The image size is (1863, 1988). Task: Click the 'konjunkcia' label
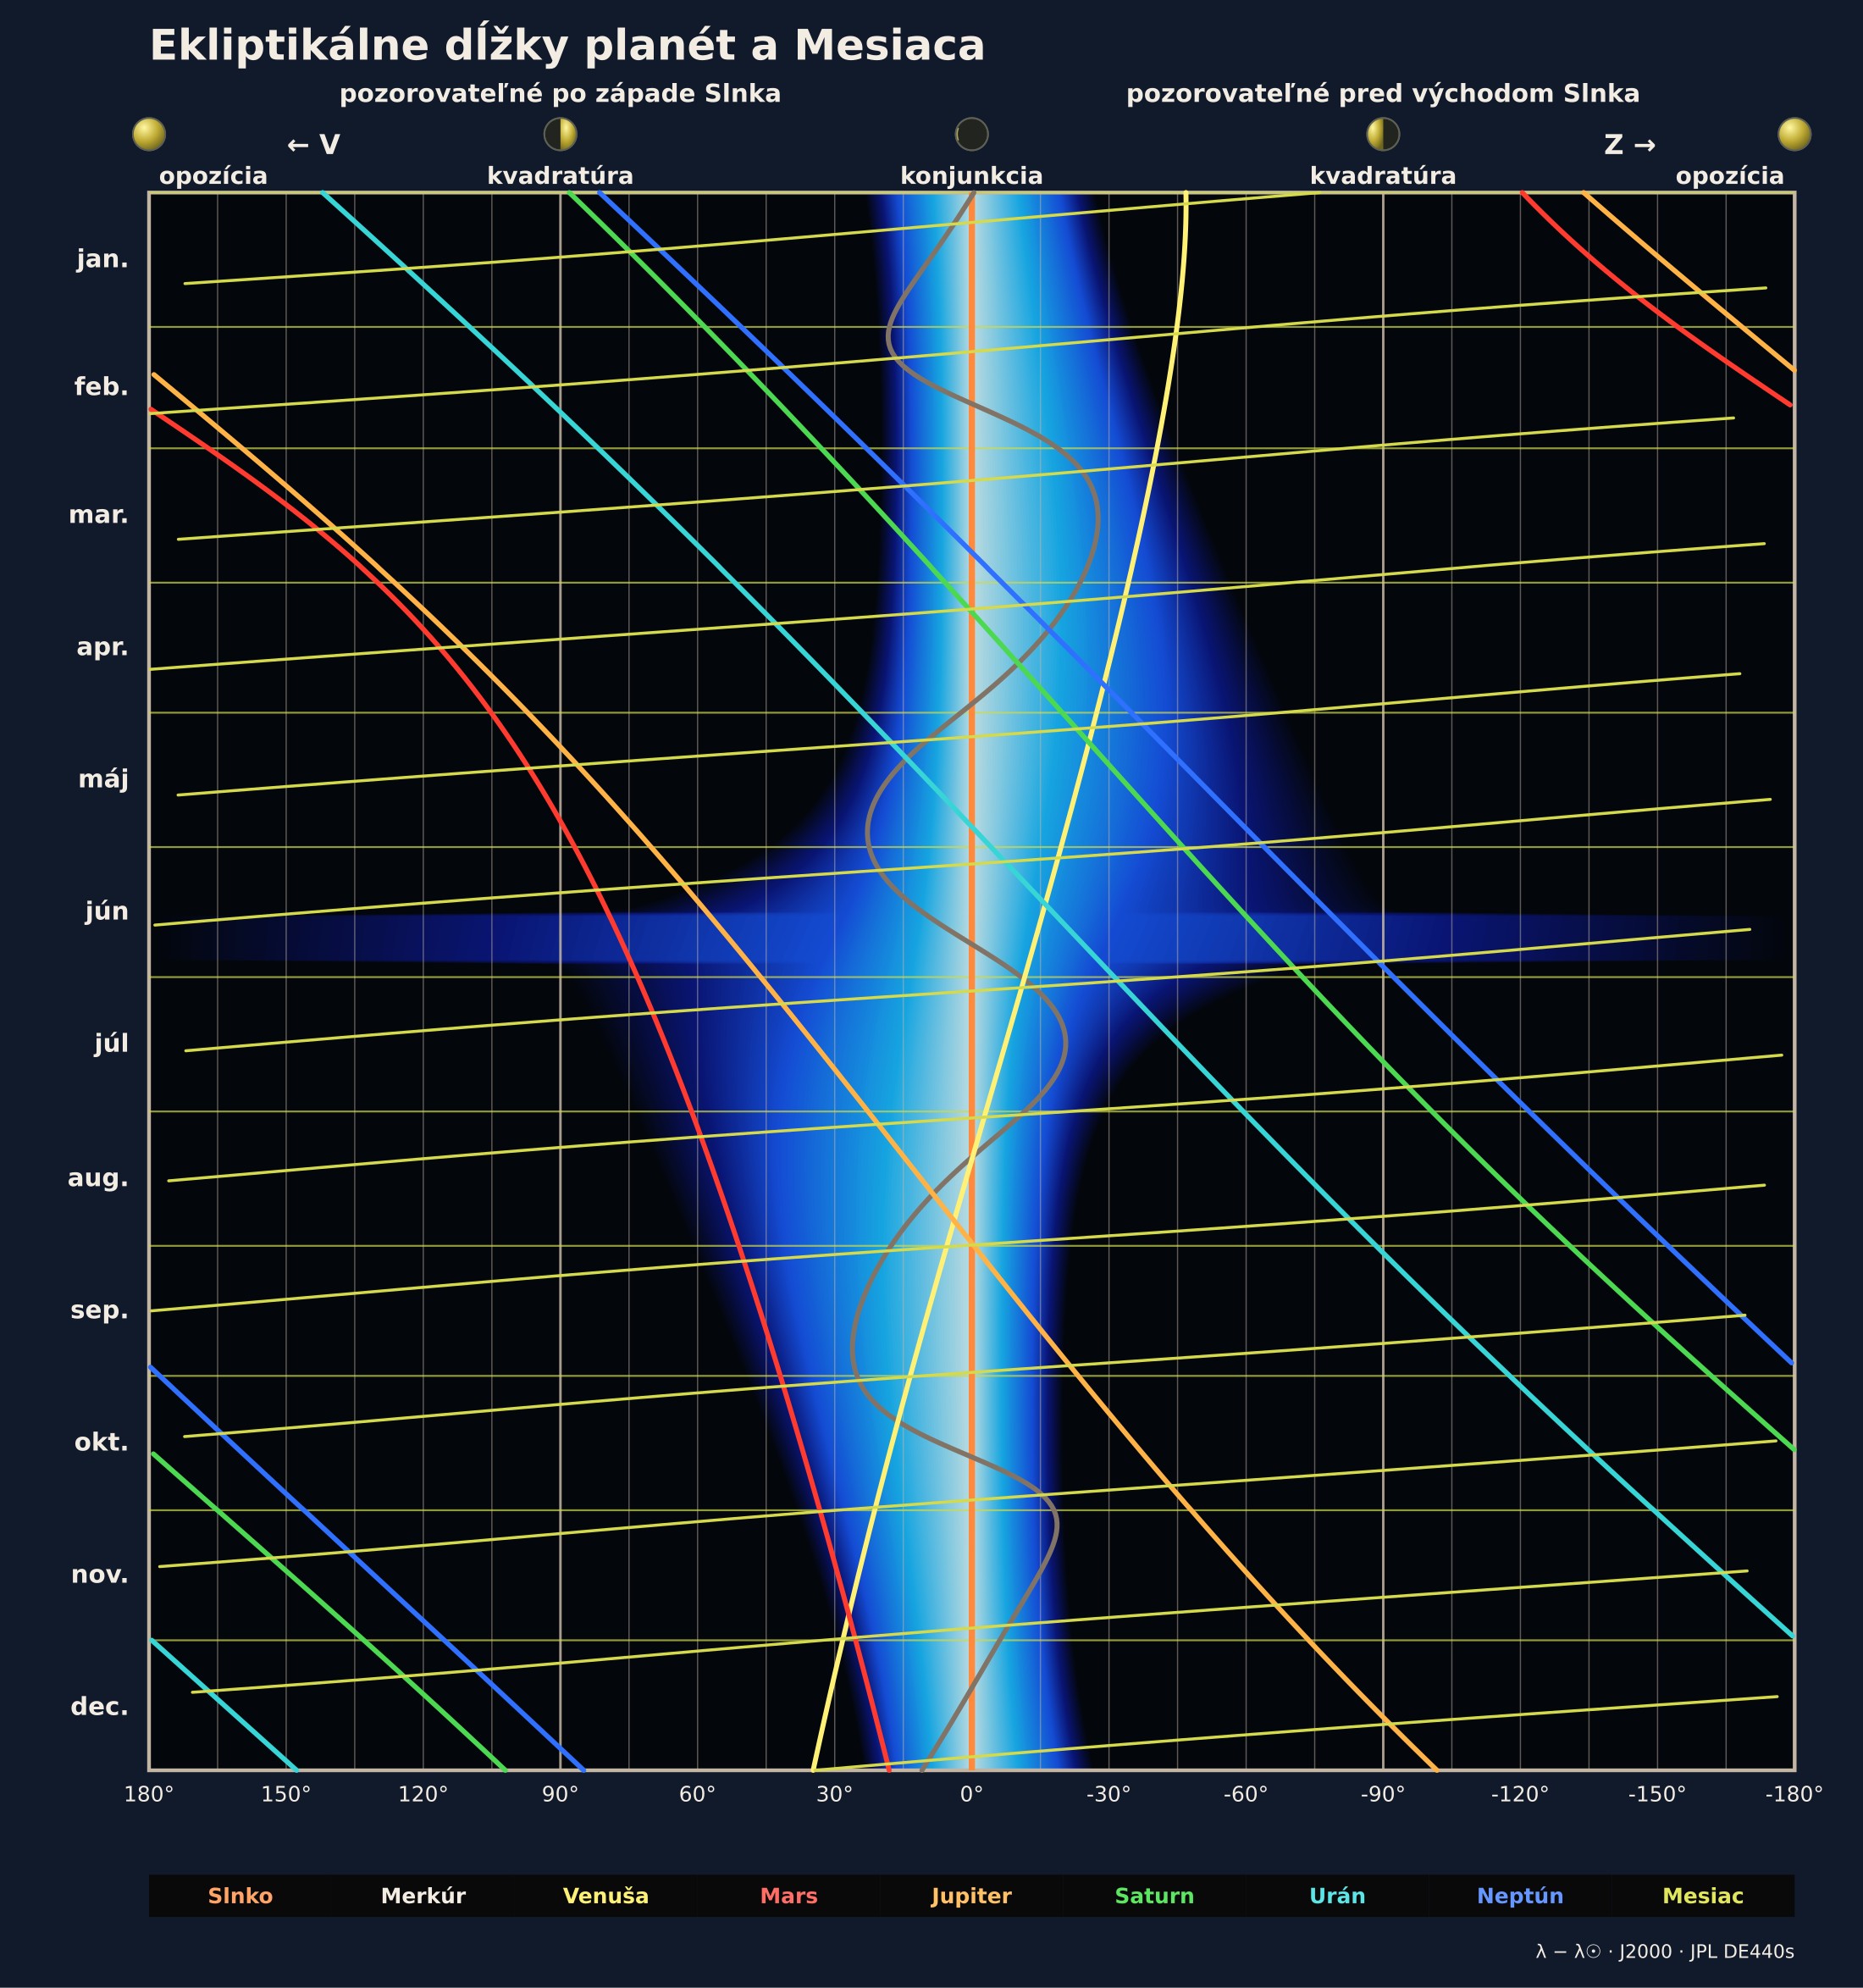(x=972, y=176)
